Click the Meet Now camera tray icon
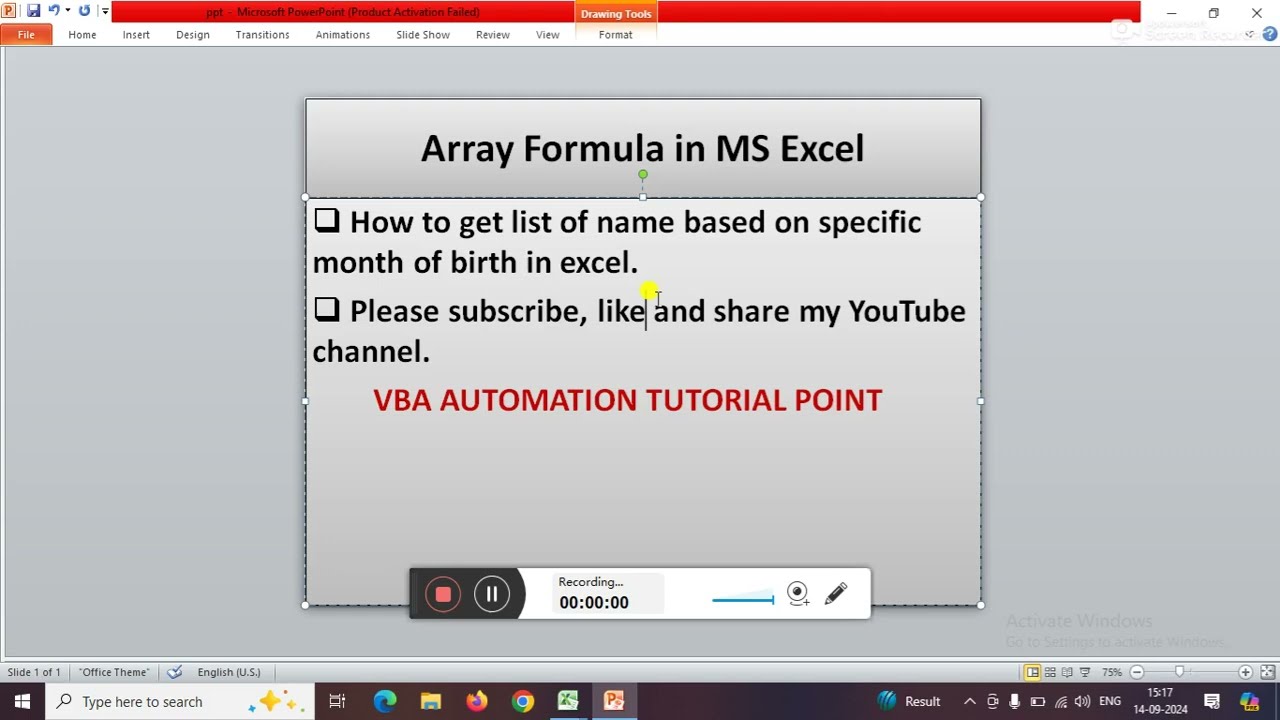1280x720 pixels. (x=992, y=701)
